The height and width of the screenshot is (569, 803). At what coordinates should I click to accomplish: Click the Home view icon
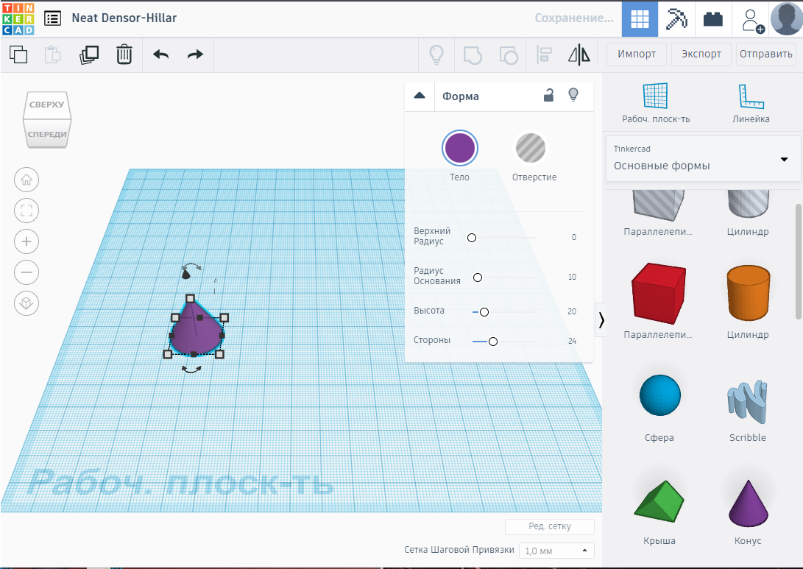point(27,180)
